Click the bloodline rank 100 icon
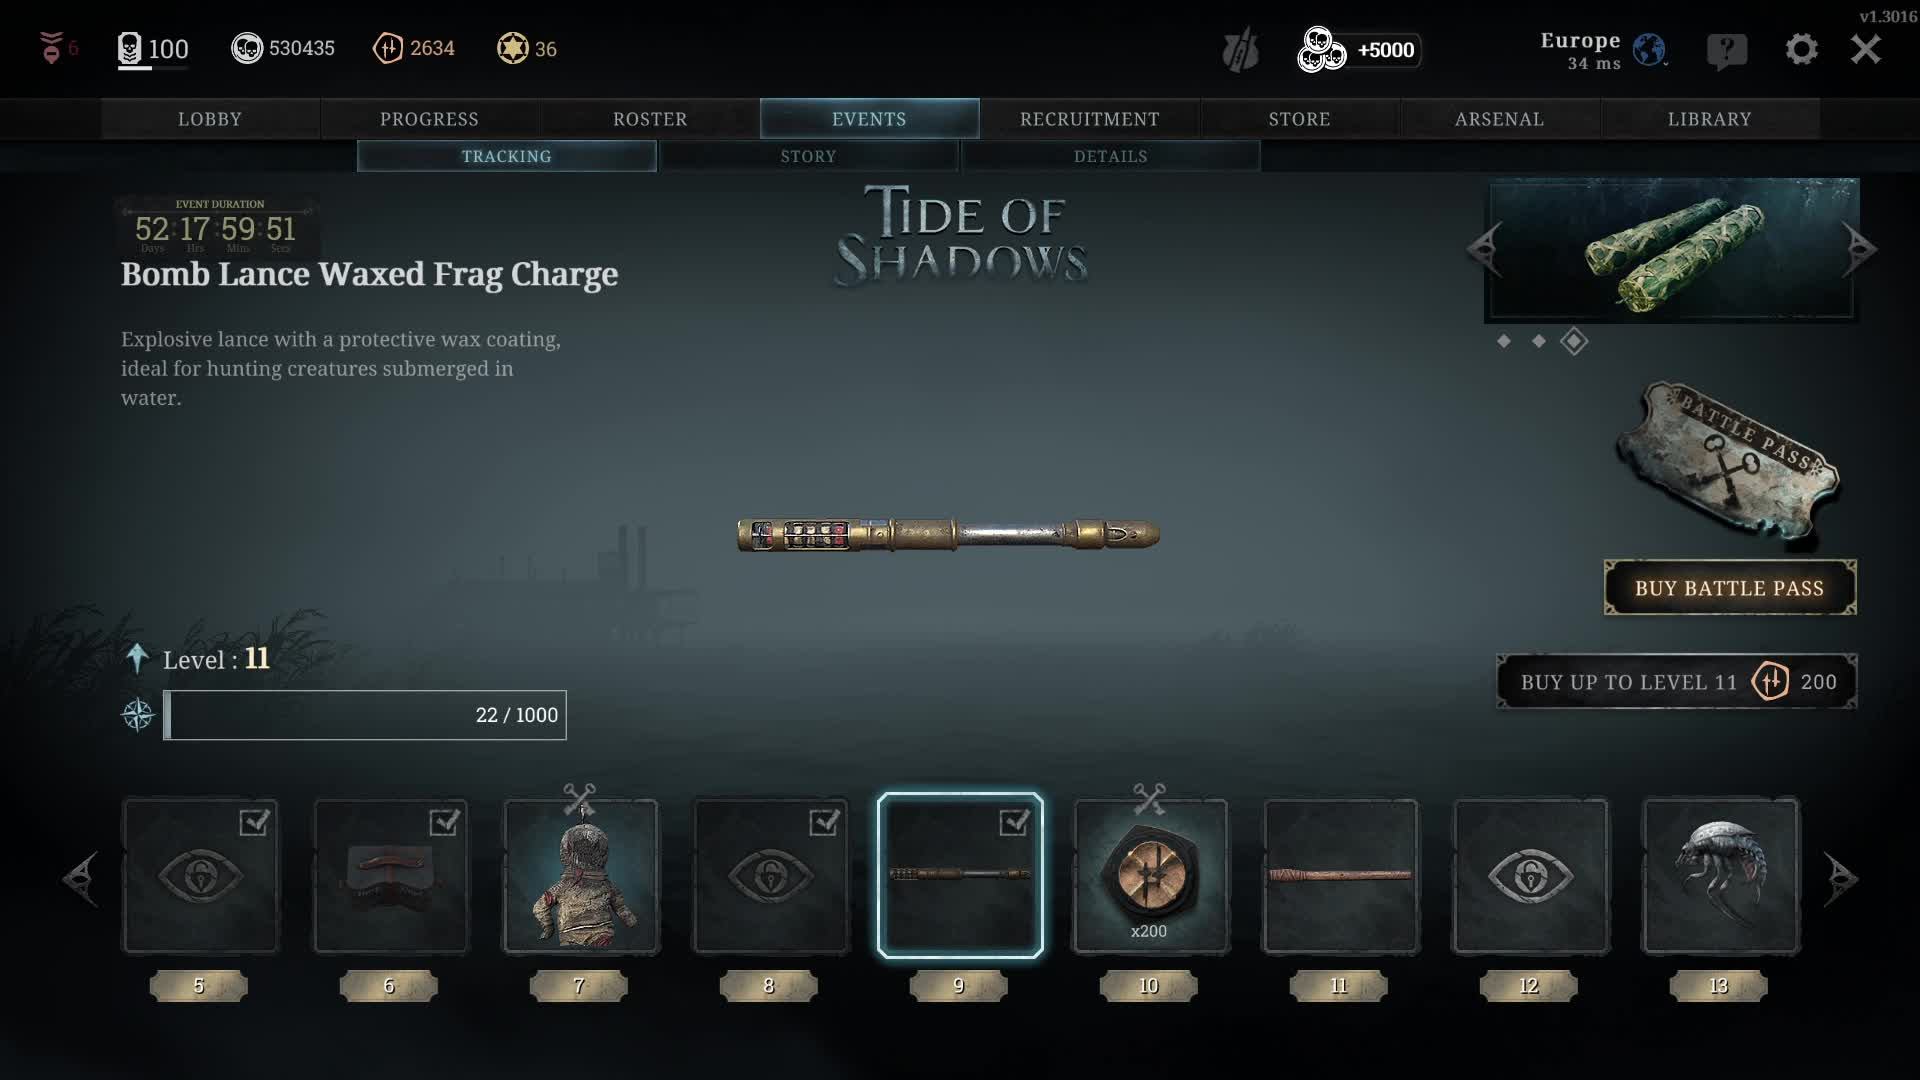The image size is (1920, 1080). 130,49
